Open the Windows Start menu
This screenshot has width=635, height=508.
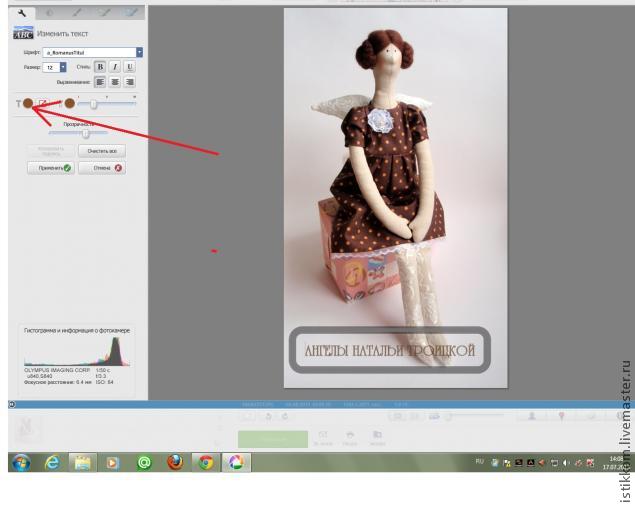(21, 462)
